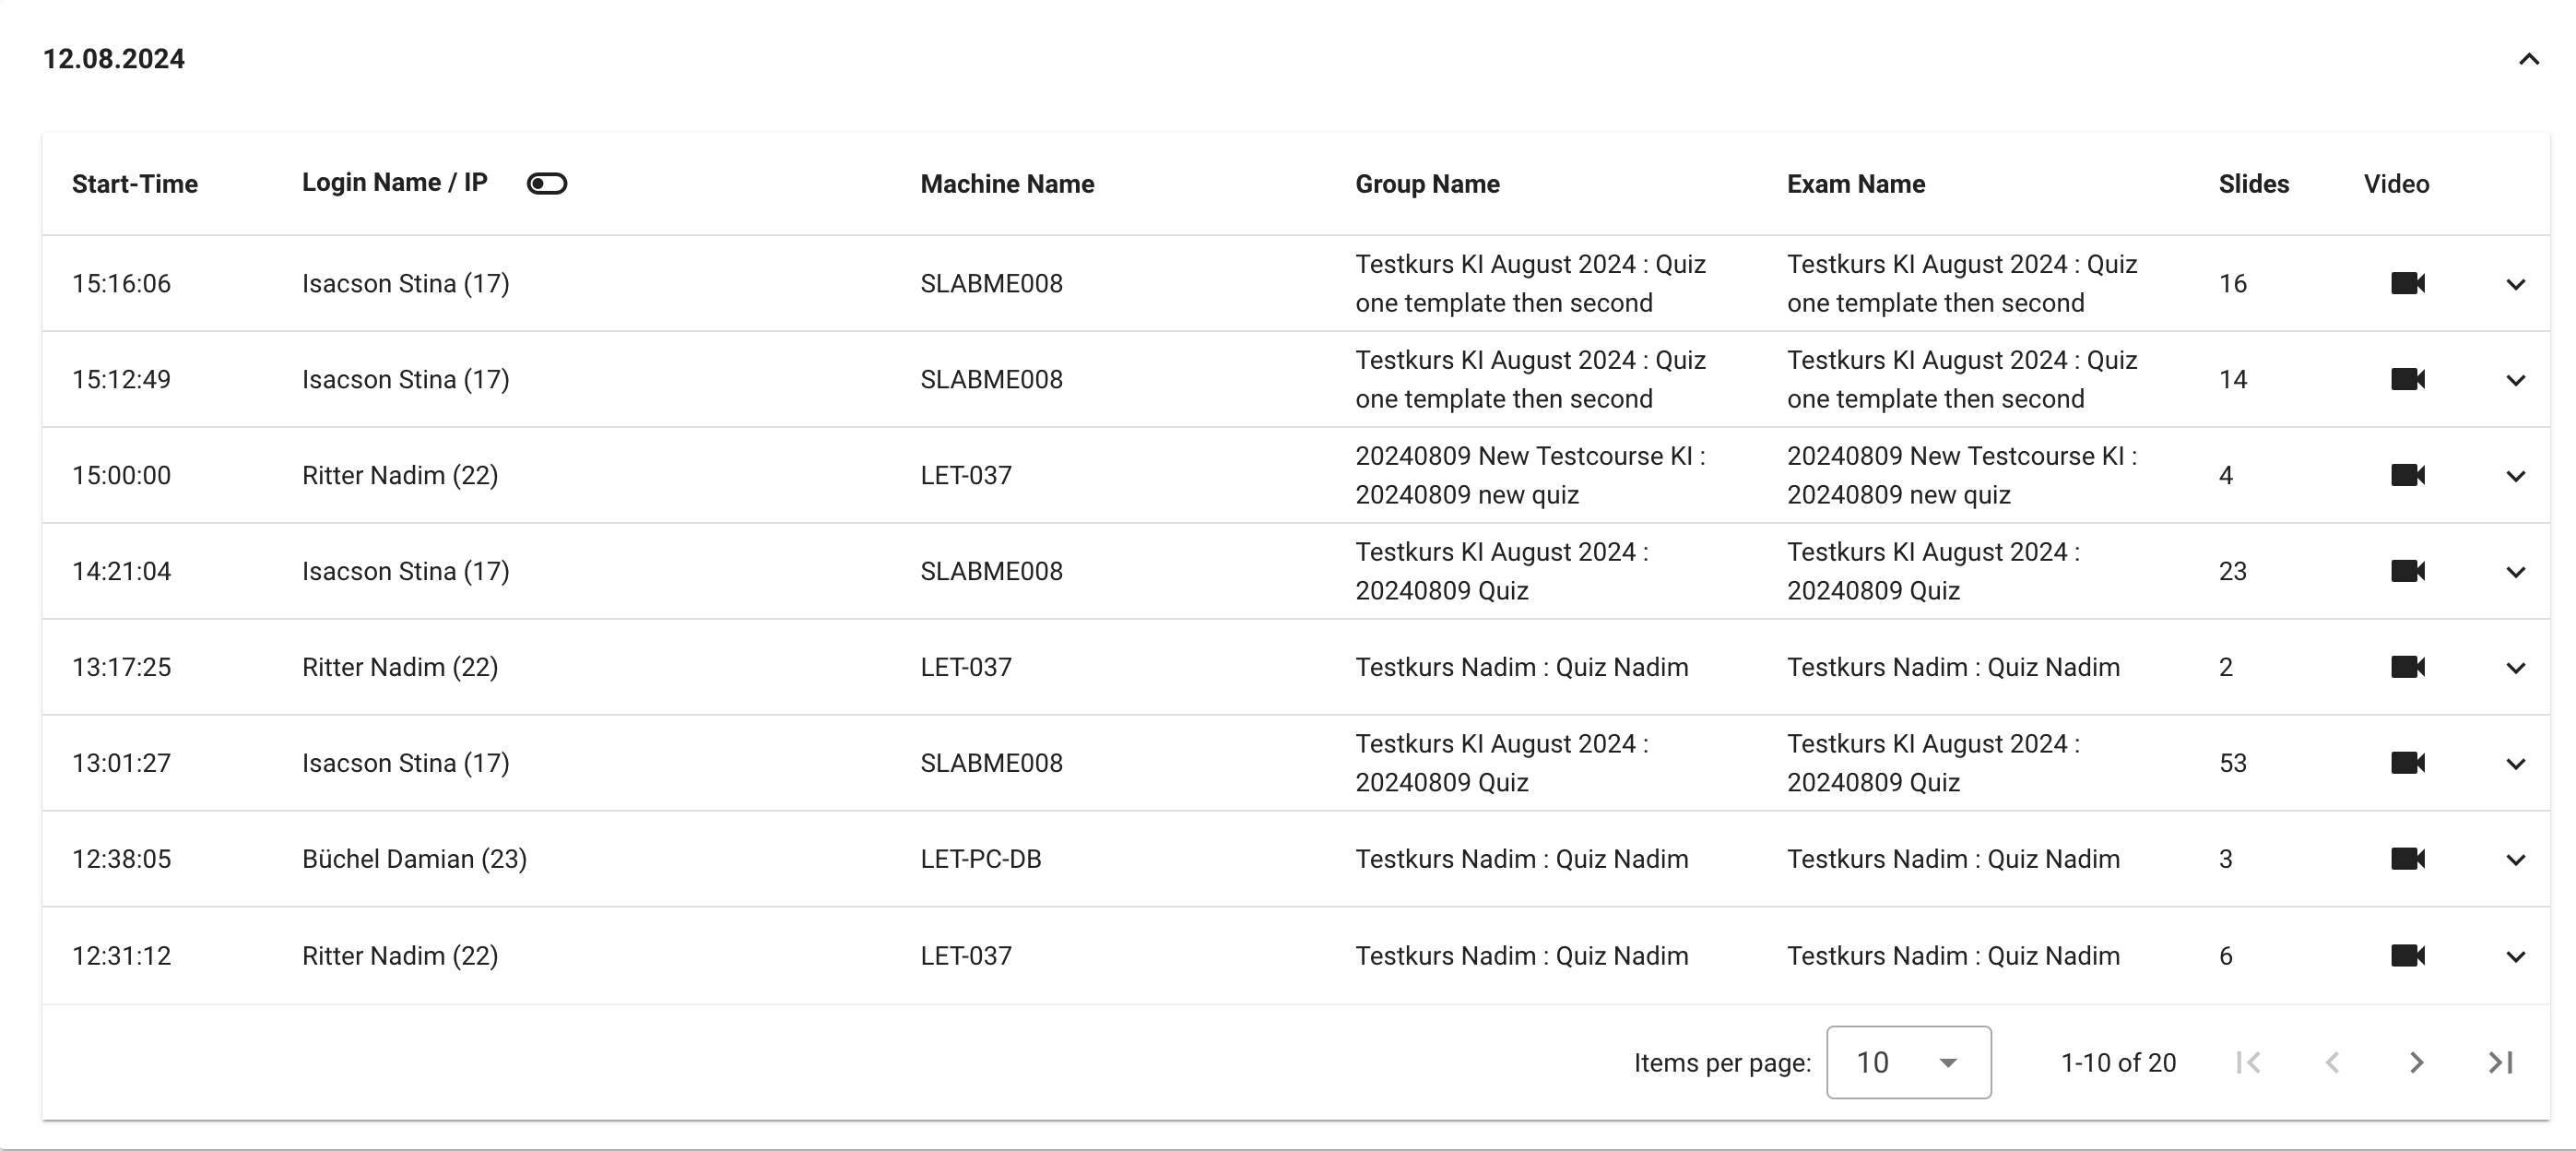Play video of Ritter Nadim 15:00:00 row

[x=2407, y=475]
